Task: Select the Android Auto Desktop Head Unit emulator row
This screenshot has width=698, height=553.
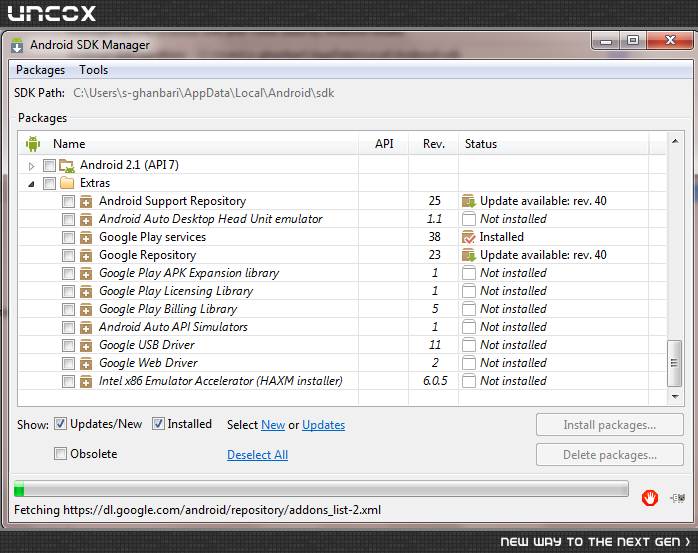Action: pyautogui.click(x=342, y=219)
